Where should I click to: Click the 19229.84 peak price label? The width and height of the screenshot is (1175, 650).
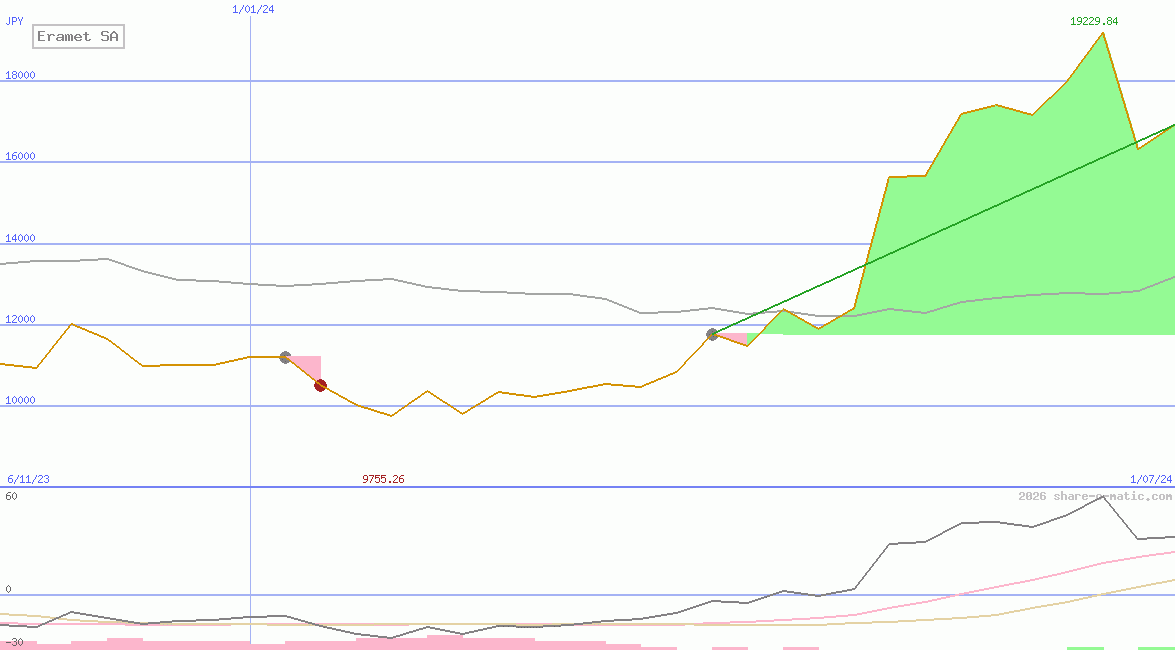tap(1094, 21)
